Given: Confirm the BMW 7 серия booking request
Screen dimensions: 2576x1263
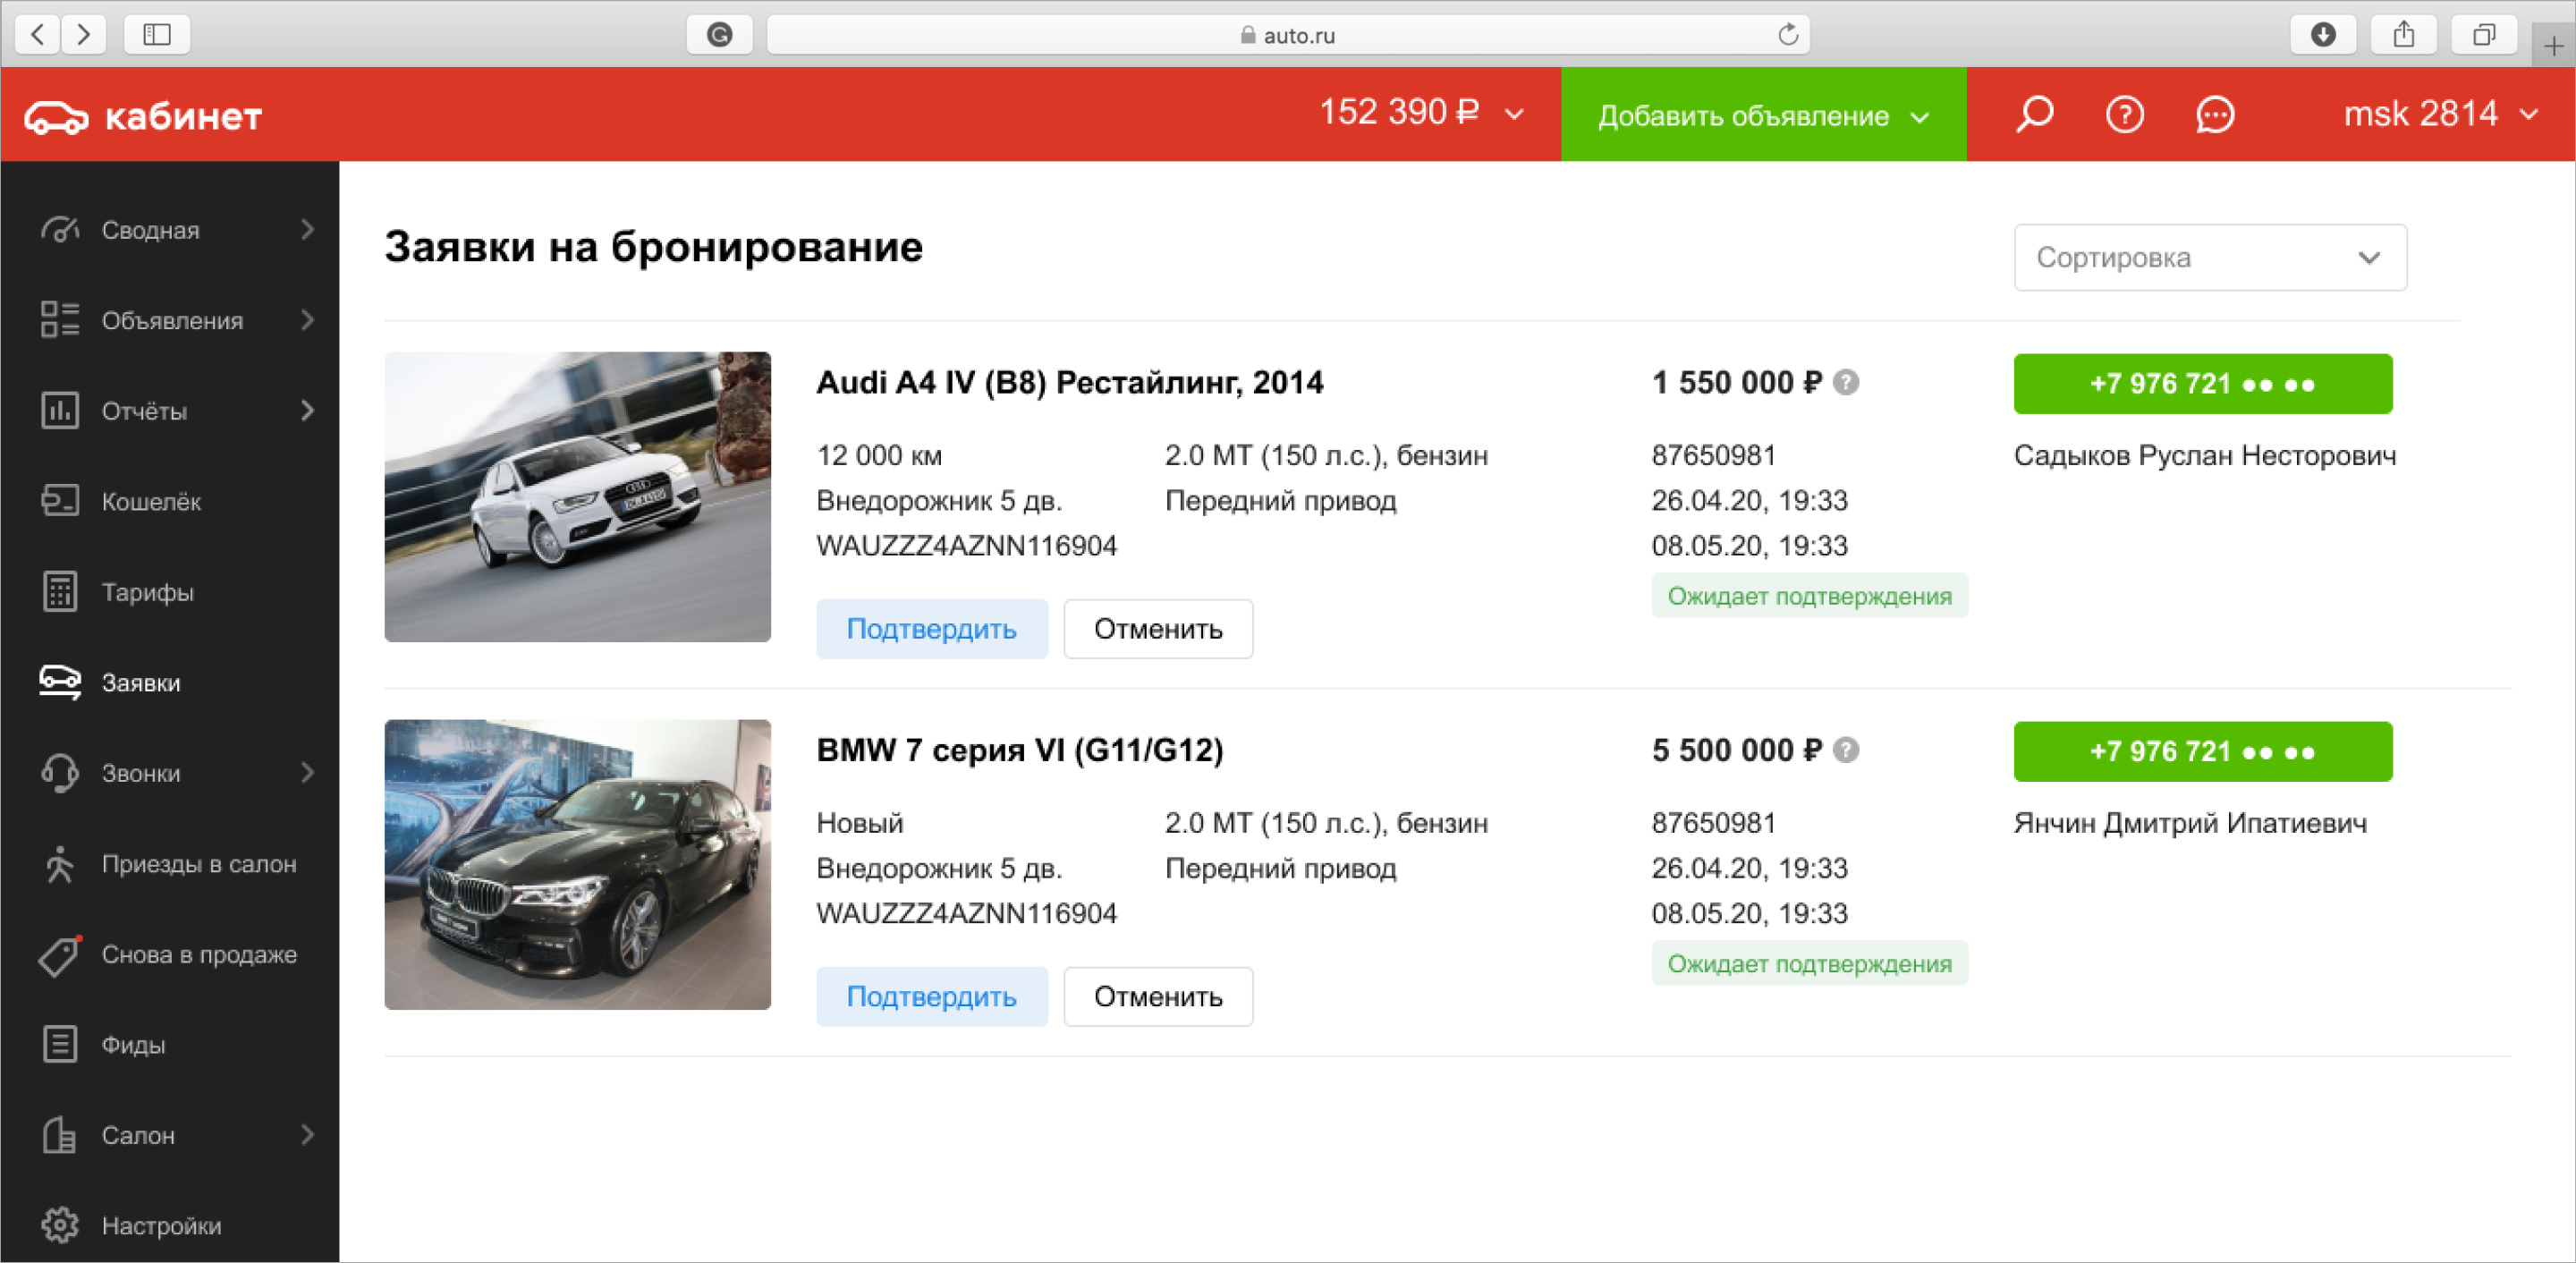Looking at the screenshot, I should point(931,997).
